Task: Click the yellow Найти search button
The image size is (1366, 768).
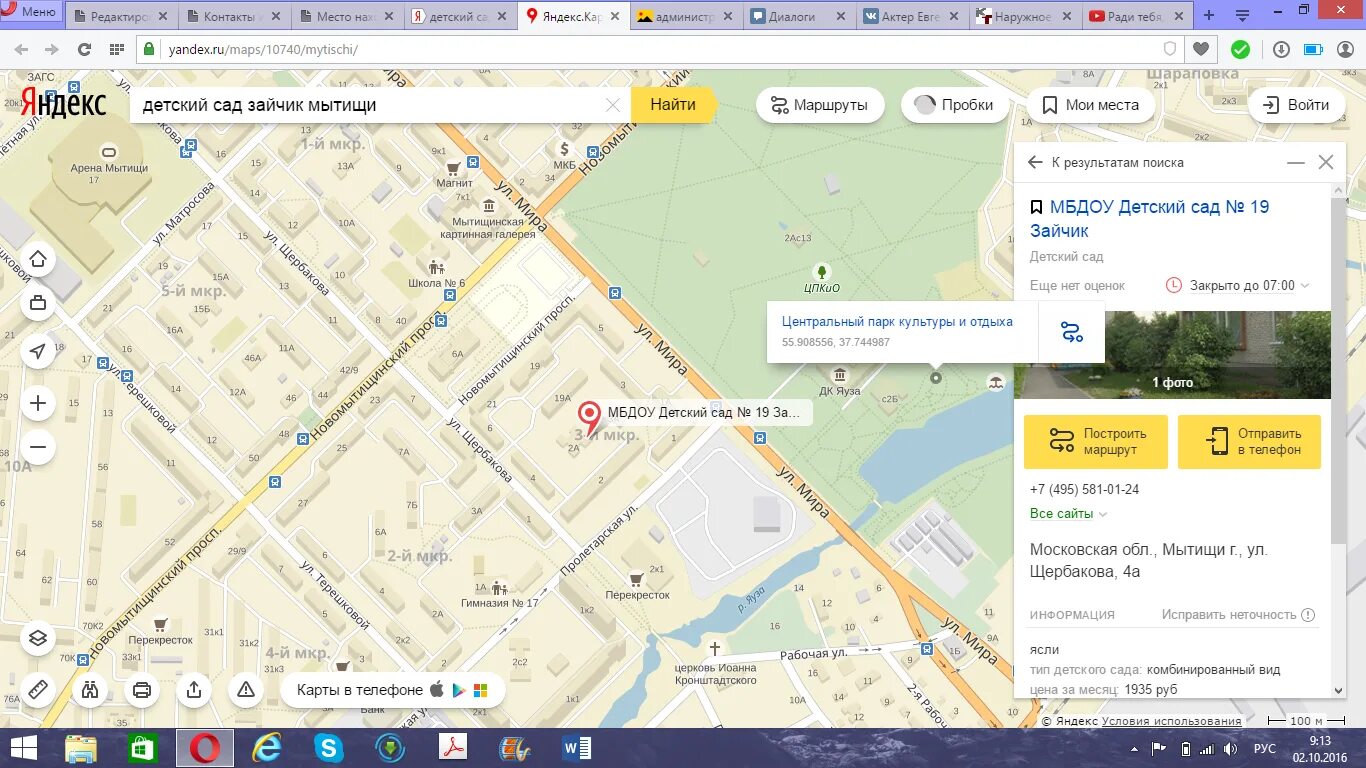Action: [673, 105]
